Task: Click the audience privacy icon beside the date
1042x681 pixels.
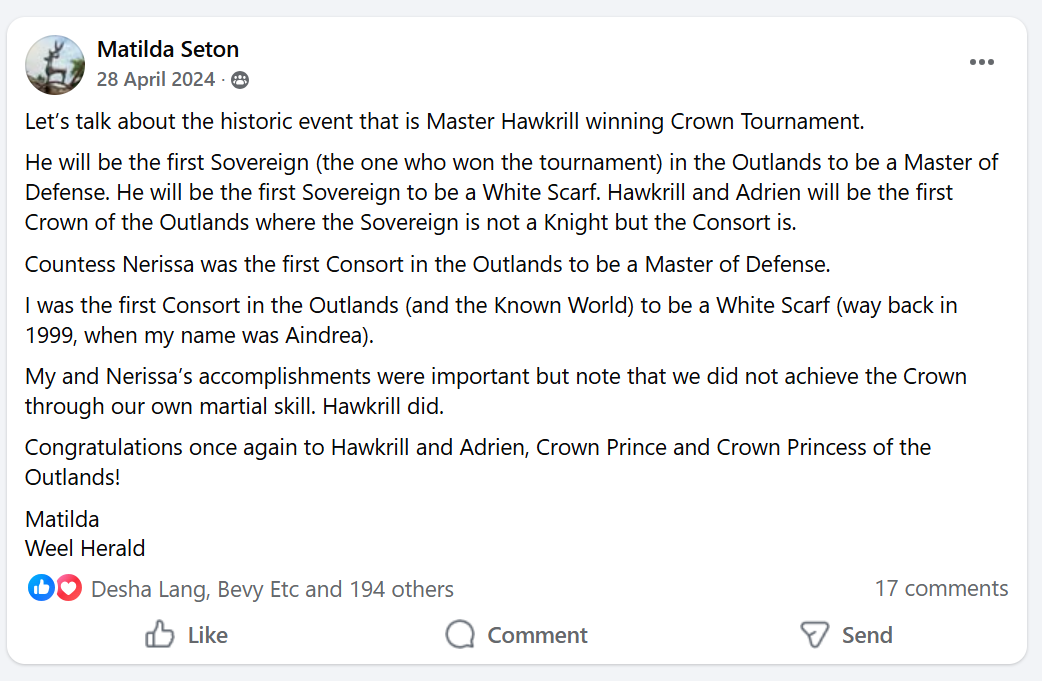Action: tap(240, 80)
